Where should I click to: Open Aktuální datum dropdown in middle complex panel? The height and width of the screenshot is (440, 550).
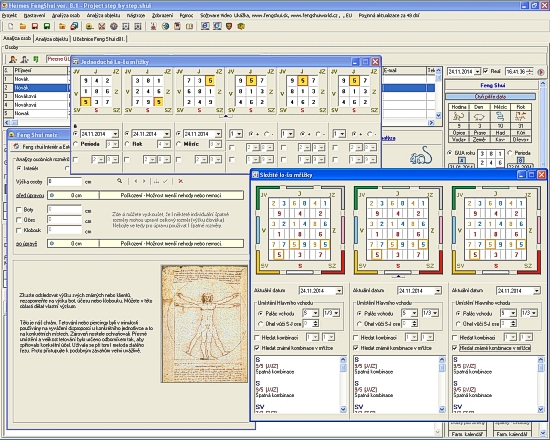point(438,291)
